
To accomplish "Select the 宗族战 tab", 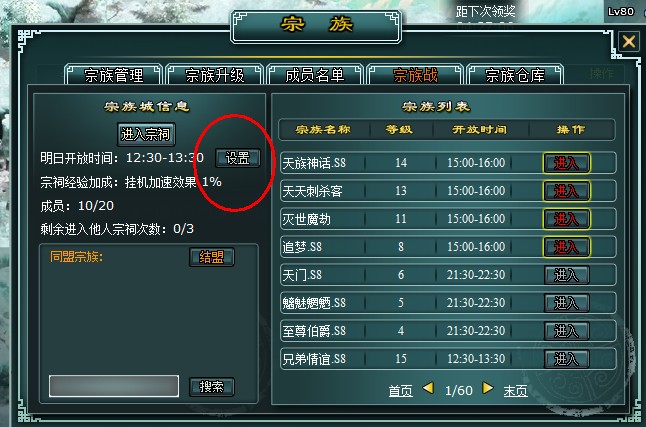I will tap(415, 75).
